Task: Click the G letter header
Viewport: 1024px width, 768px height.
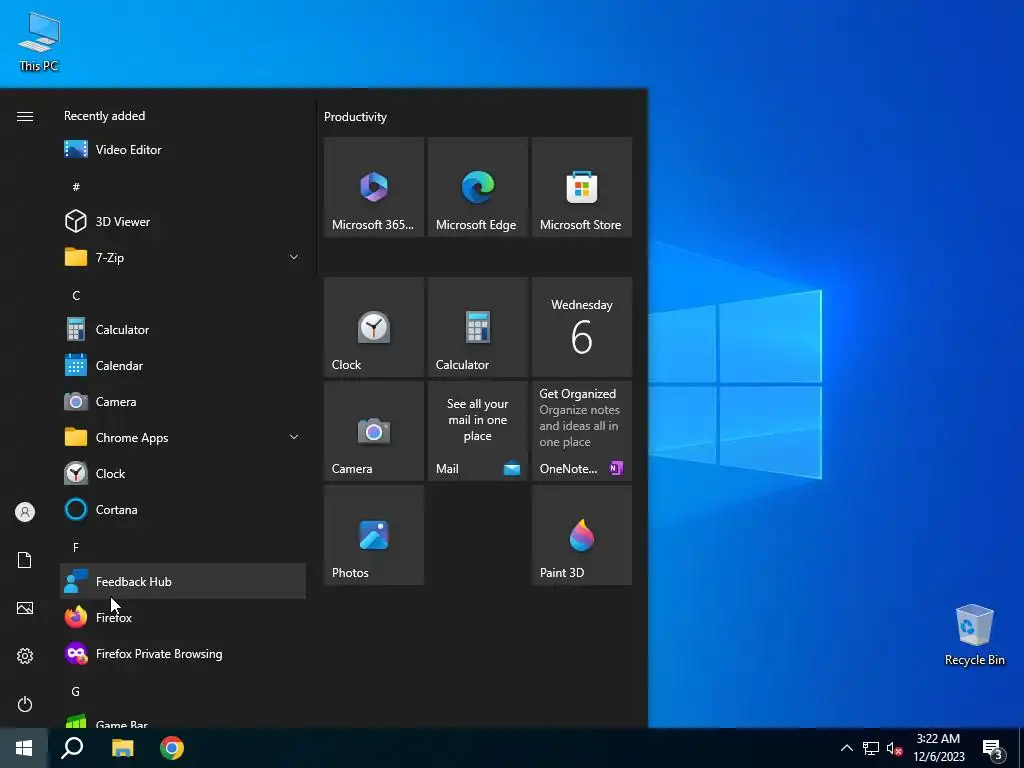Action: point(76,692)
